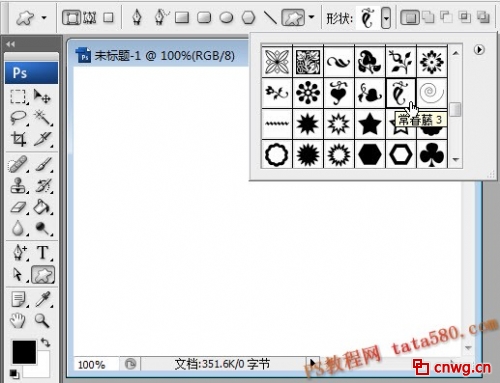Open the shape picker dropdown arrow

pos(386,18)
